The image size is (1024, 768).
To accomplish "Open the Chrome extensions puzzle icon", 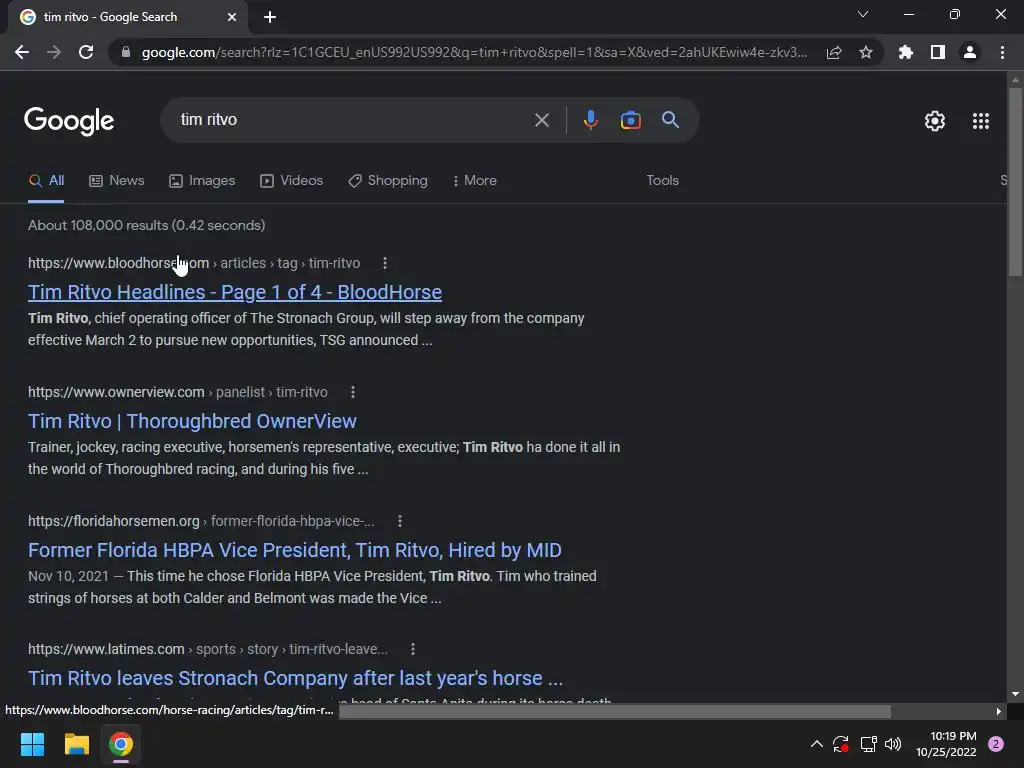I will pyautogui.click(x=906, y=52).
